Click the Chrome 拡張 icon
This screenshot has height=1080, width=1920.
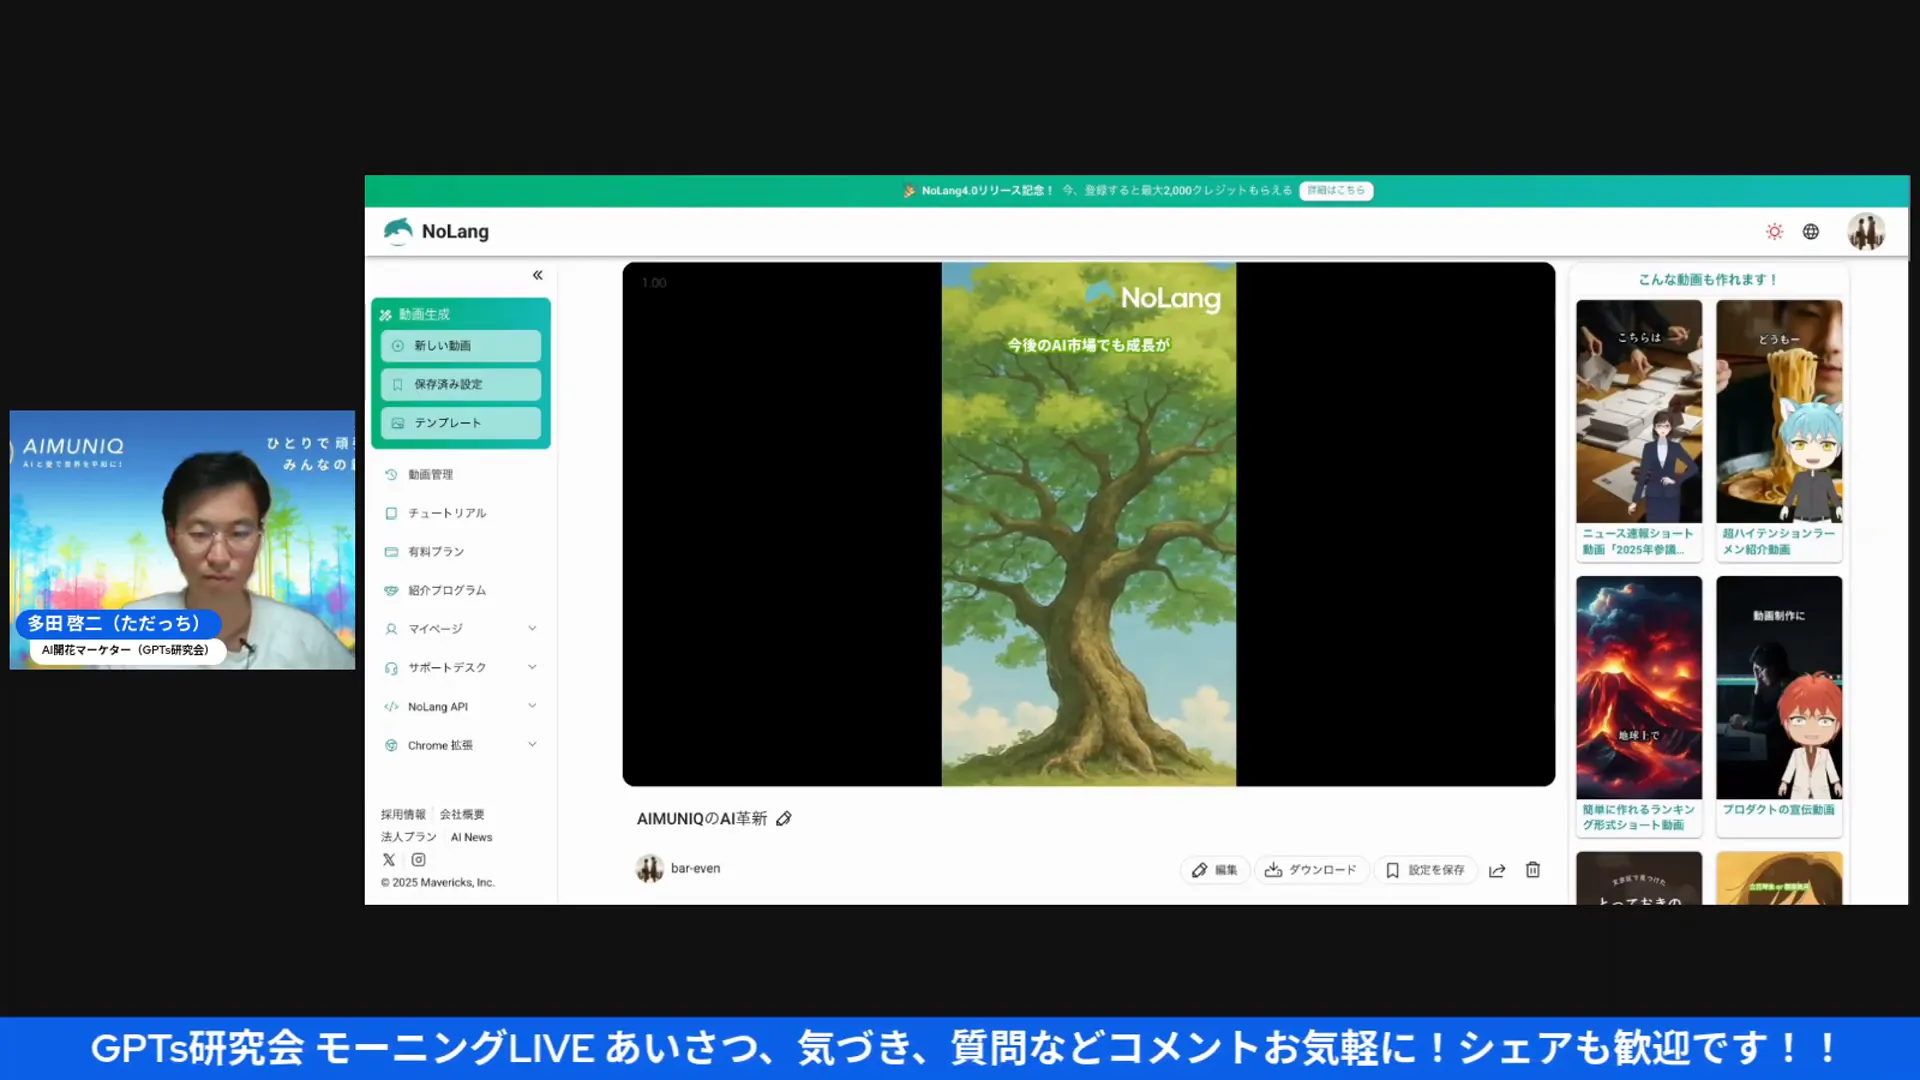pyautogui.click(x=391, y=745)
